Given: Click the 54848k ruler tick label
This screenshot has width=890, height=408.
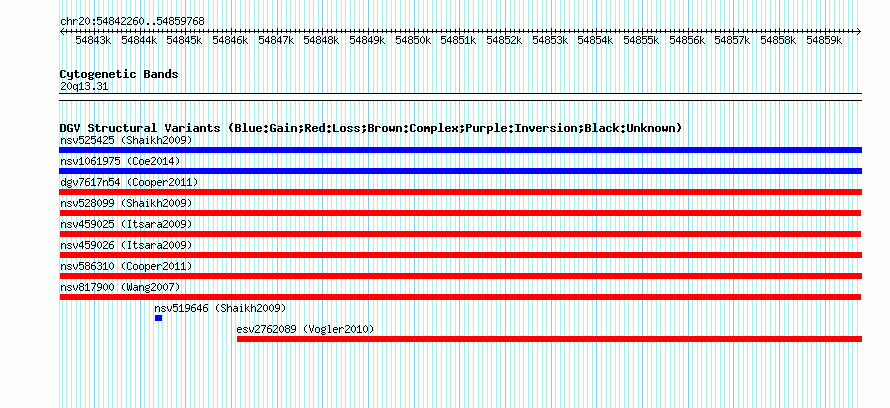Looking at the screenshot, I should tap(321, 40).
